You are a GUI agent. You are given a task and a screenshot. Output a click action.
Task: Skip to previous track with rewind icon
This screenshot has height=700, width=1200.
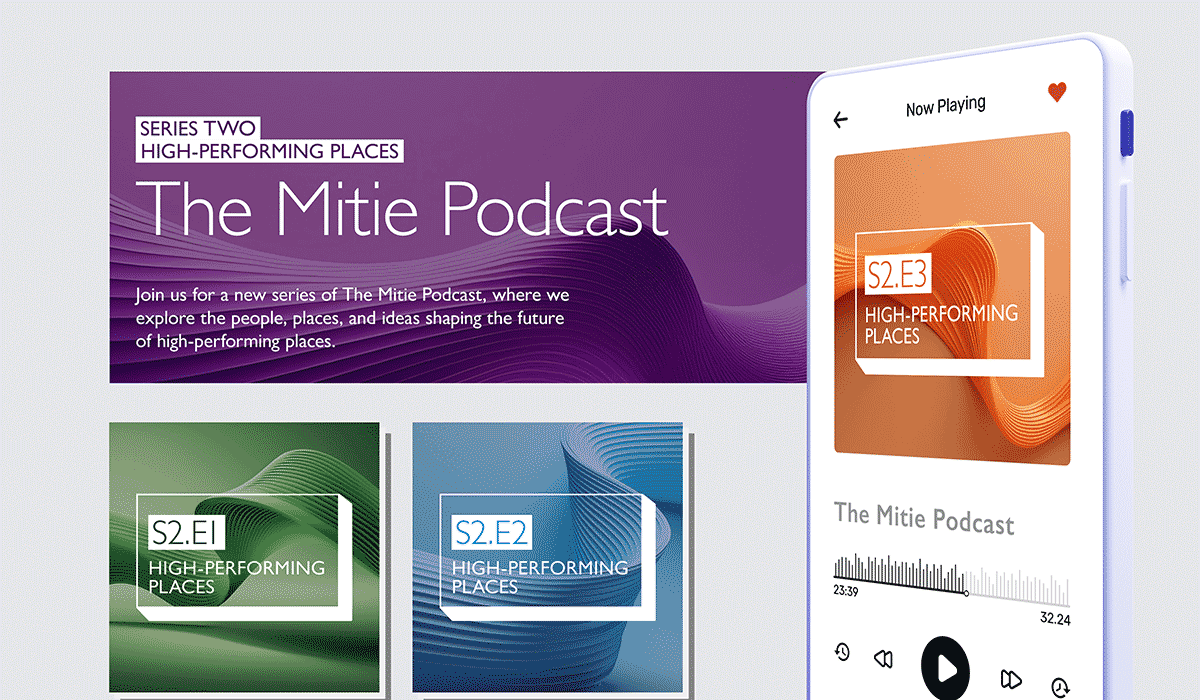coord(883,658)
